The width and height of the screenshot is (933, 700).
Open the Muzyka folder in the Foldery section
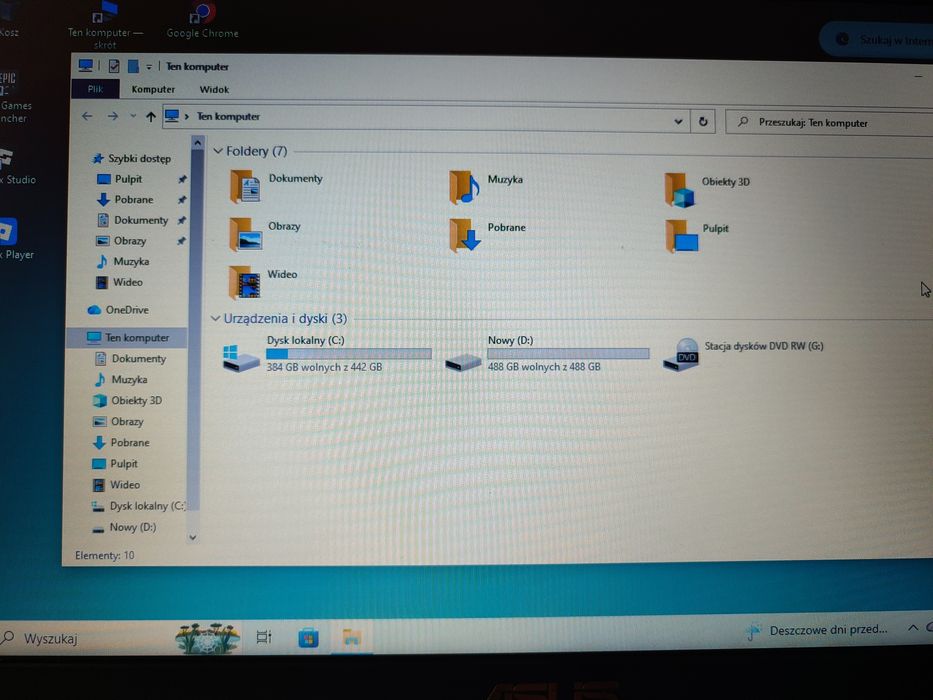486,187
